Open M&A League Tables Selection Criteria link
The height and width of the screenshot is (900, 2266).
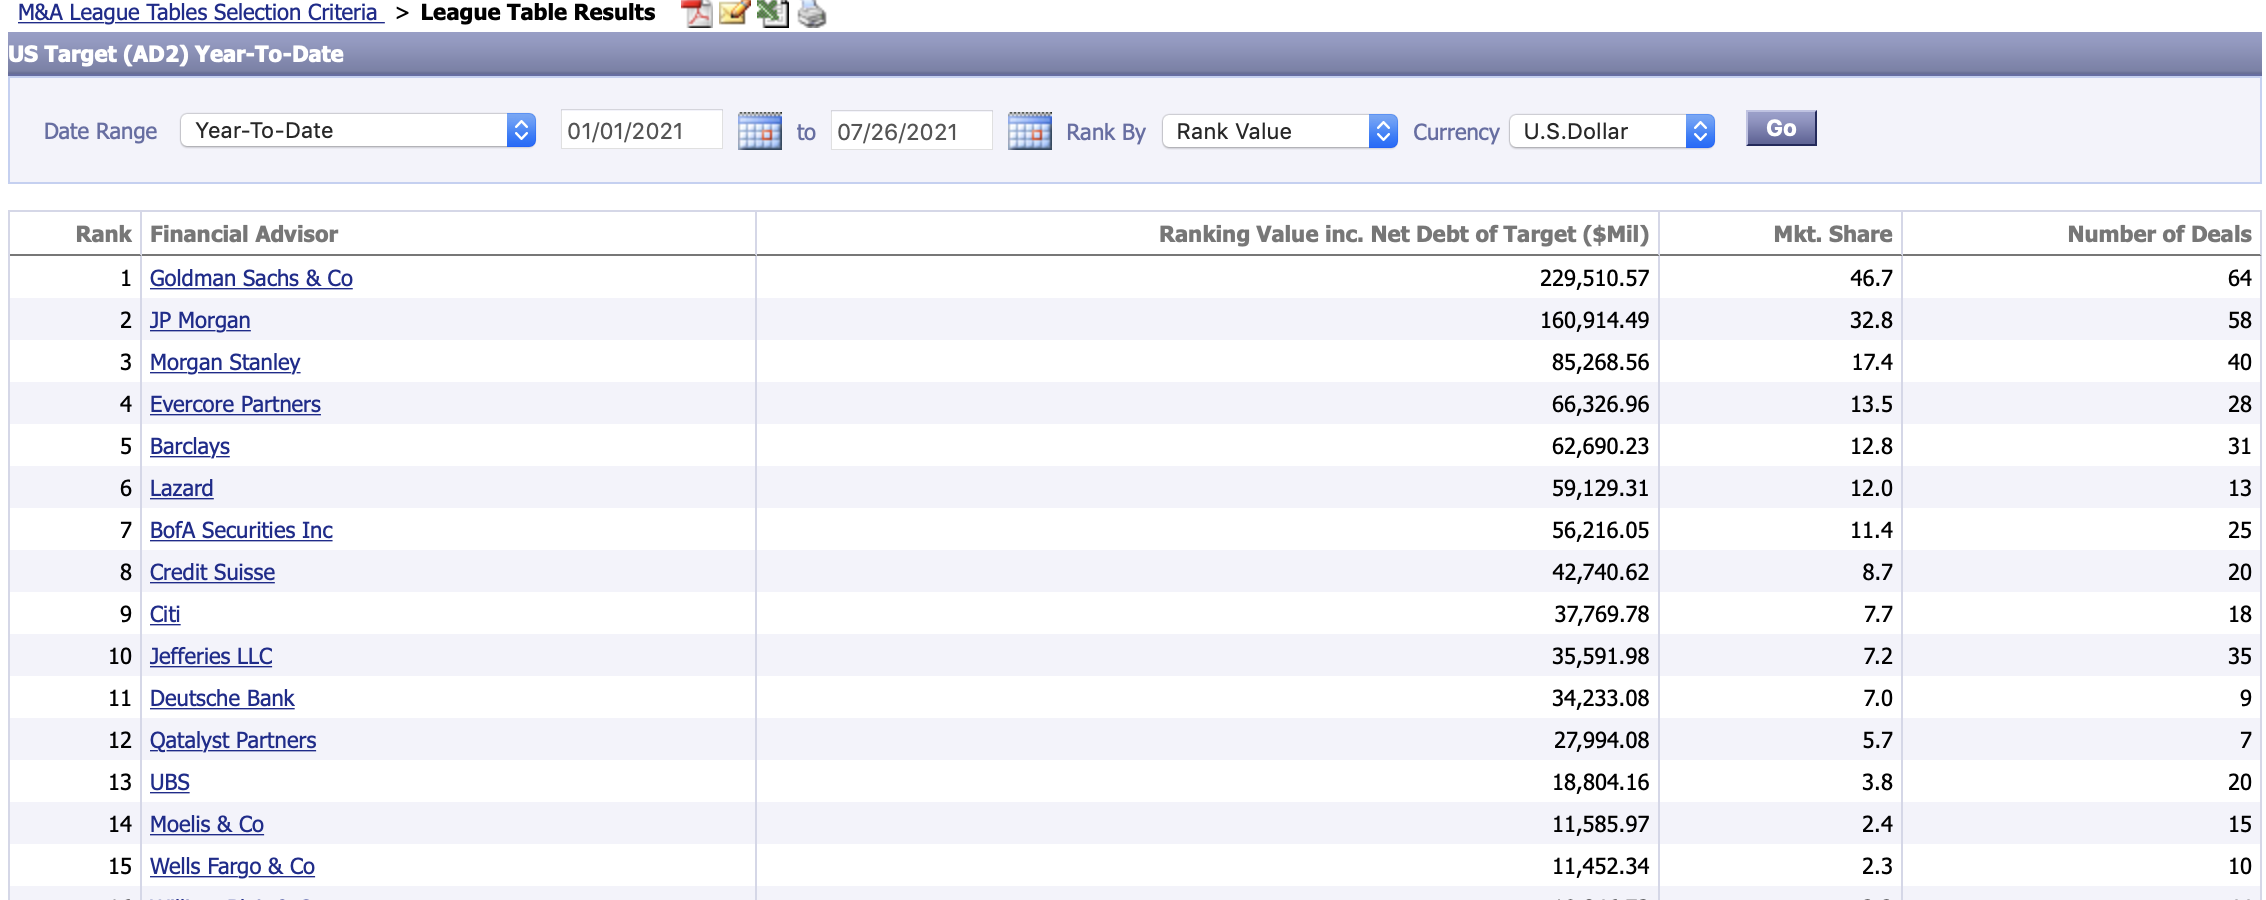pos(200,13)
